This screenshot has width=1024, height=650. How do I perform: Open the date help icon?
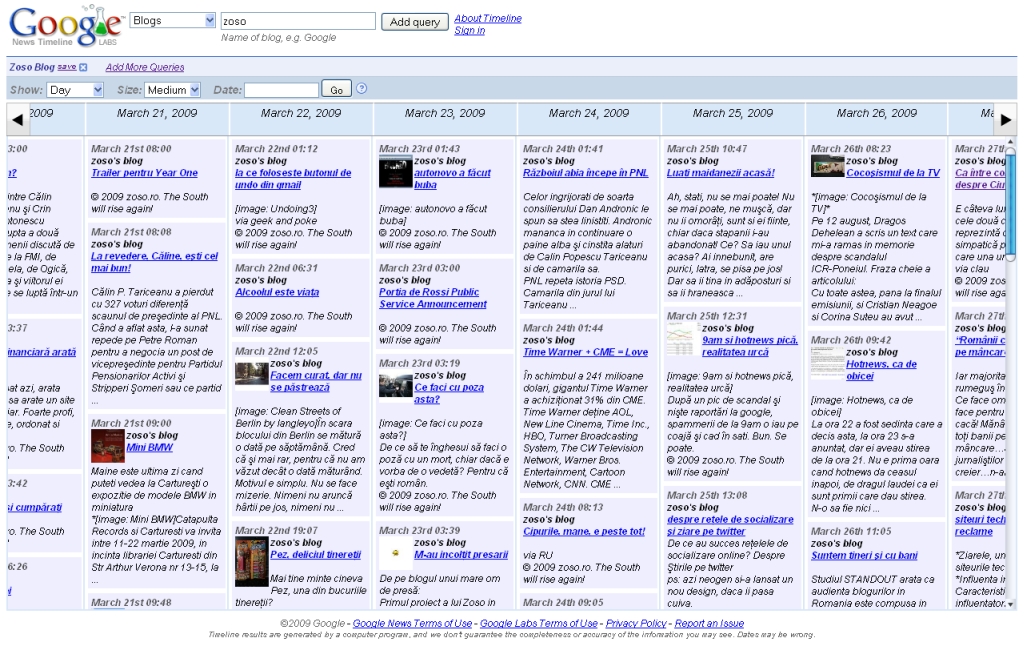[362, 89]
